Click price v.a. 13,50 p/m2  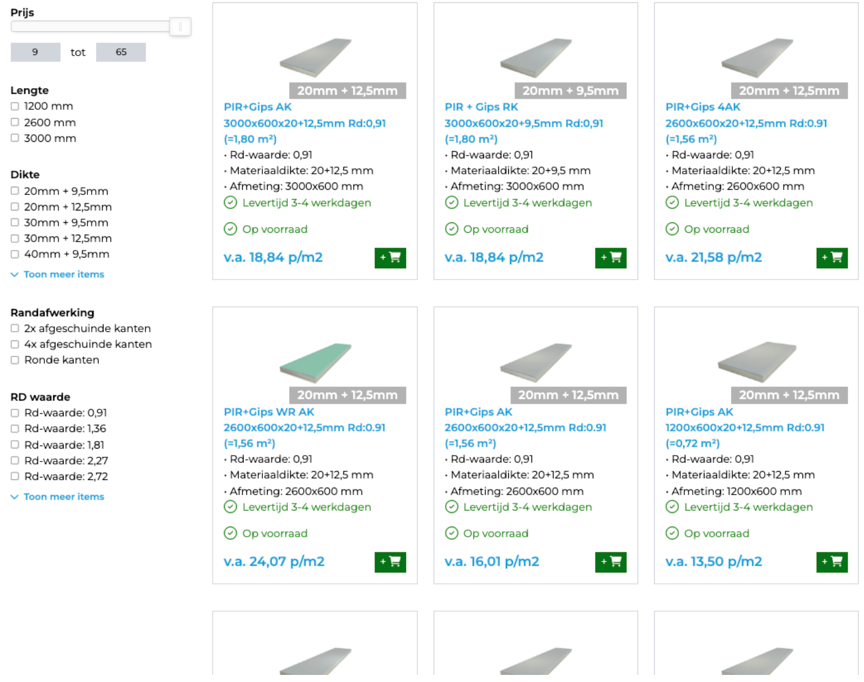click(x=714, y=562)
